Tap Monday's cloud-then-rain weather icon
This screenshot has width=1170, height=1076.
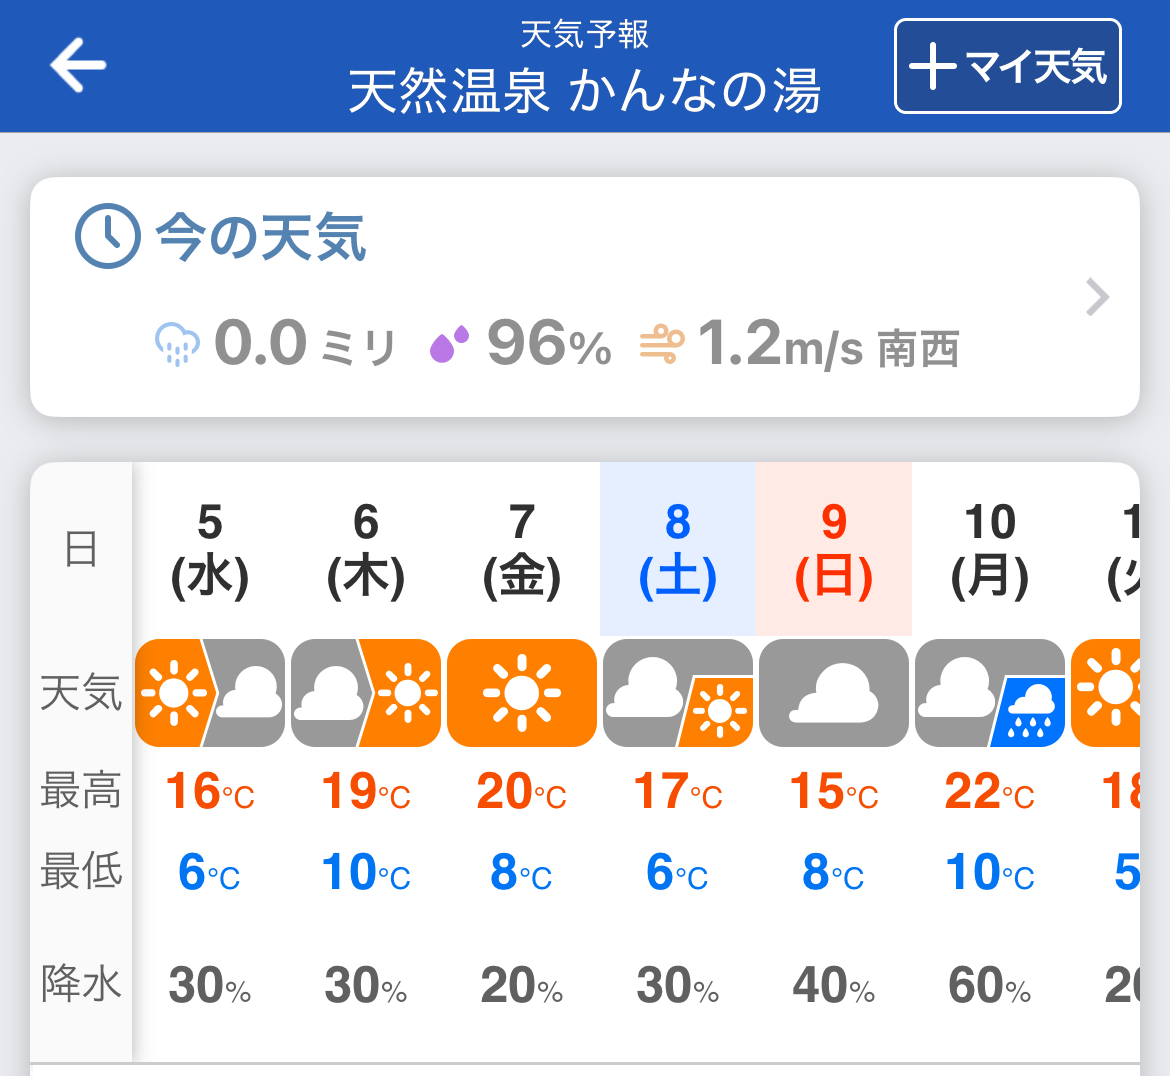(989, 693)
